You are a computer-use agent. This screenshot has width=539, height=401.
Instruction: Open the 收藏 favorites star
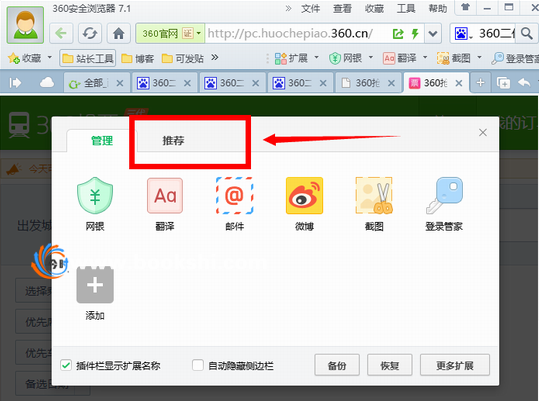(14, 58)
